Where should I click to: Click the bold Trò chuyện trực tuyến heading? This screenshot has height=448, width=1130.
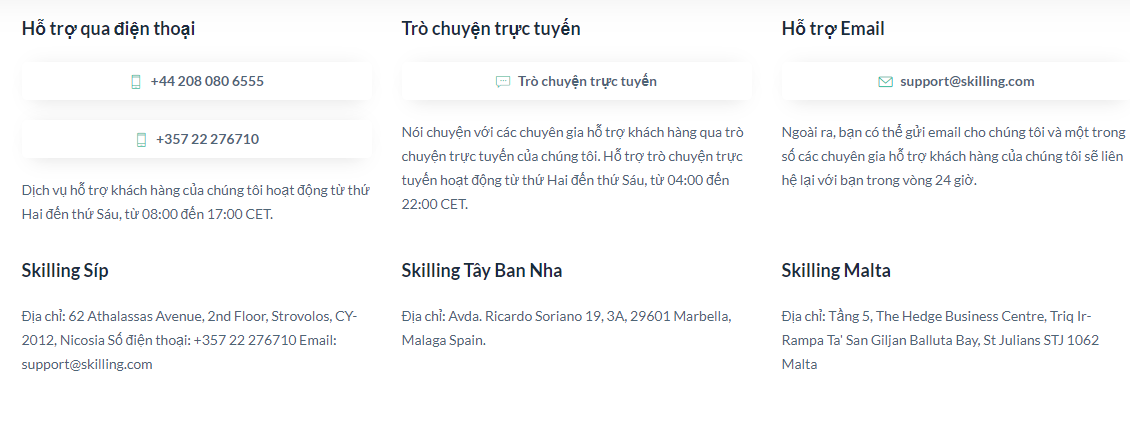pos(491,29)
